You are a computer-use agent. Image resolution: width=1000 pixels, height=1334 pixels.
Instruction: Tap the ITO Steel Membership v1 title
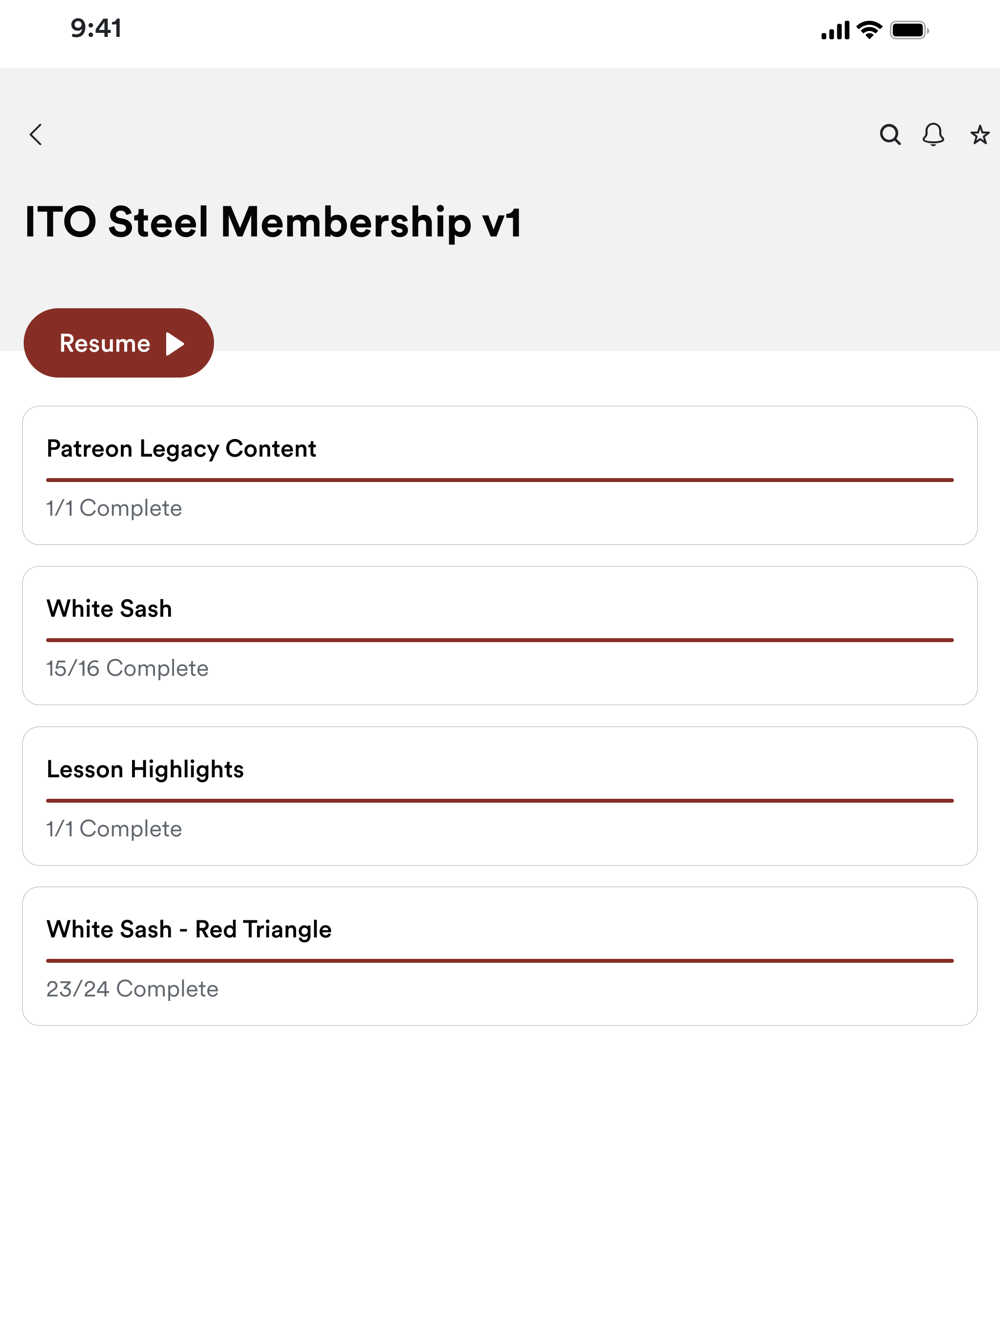pyautogui.click(x=273, y=222)
